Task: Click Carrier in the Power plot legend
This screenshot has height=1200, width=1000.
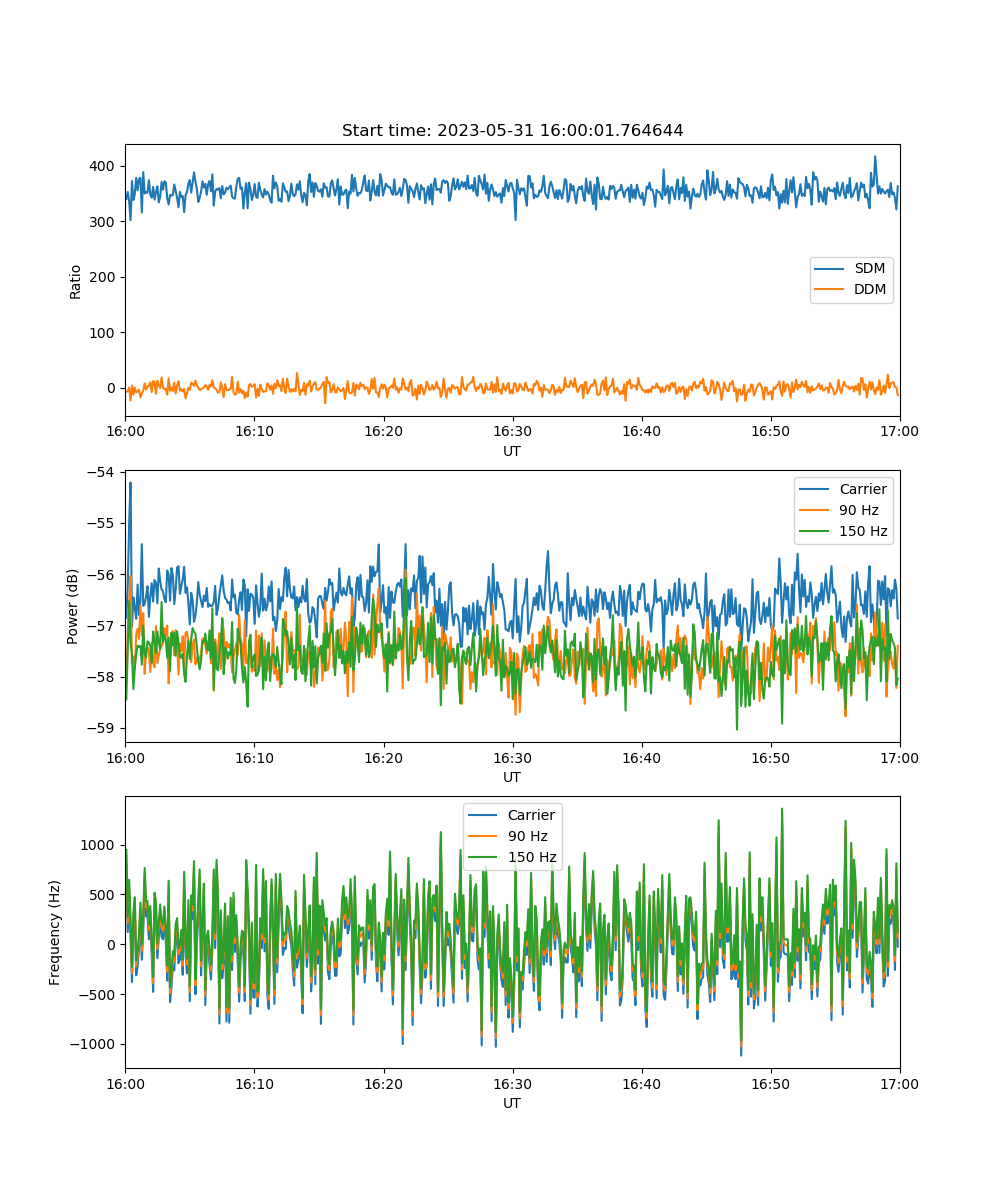Action: 843,489
